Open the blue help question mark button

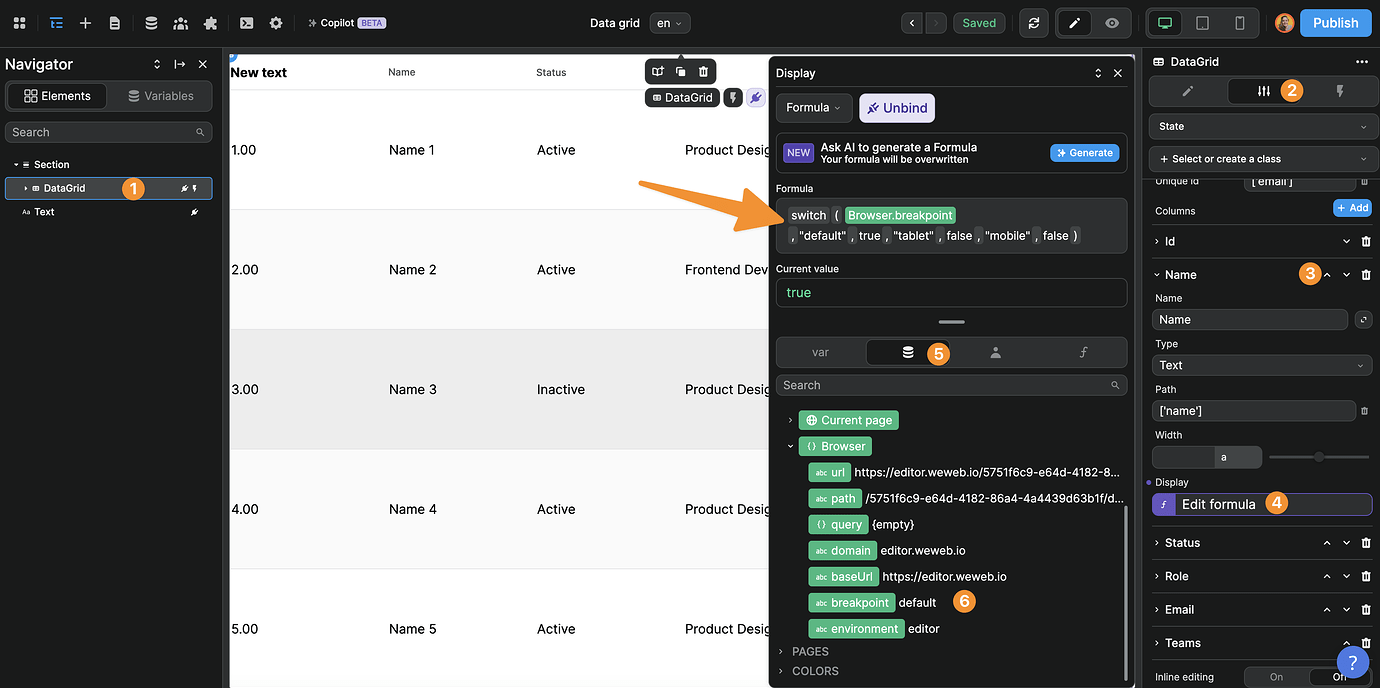pos(1352,661)
